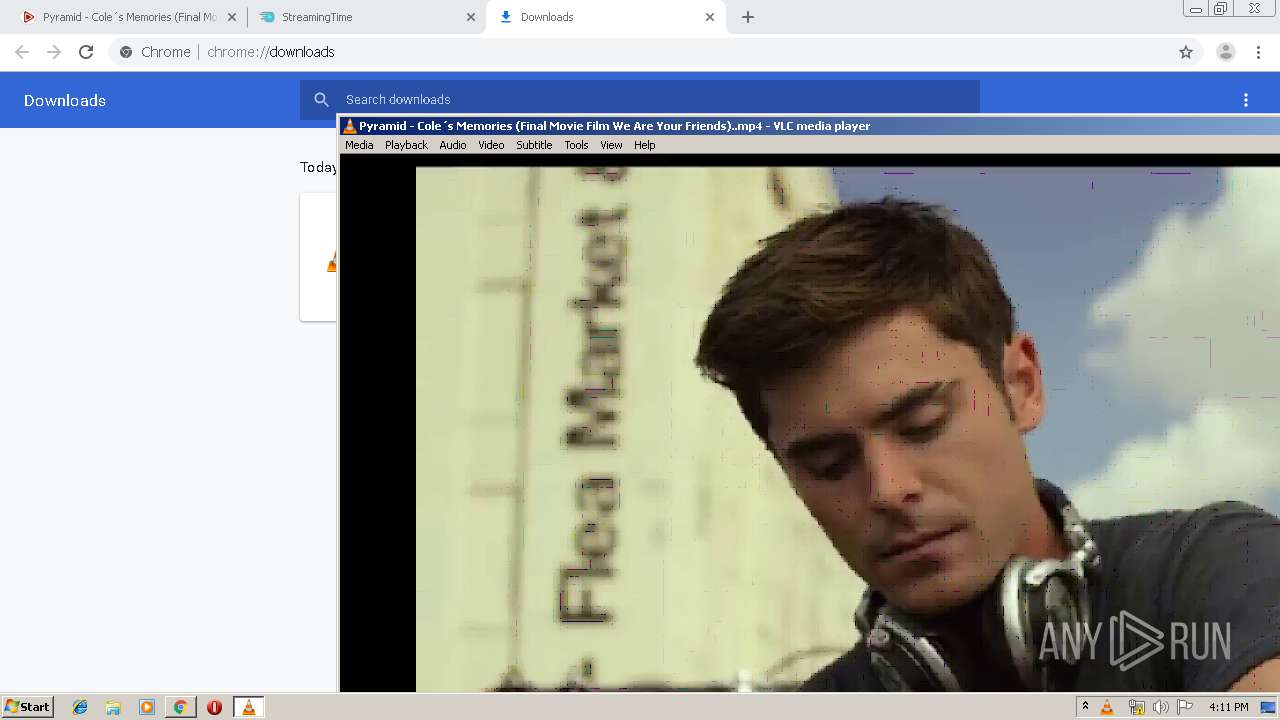The image size is (1280, 720).
Task: Open VLC Tools menu
Action: [576, 145]
